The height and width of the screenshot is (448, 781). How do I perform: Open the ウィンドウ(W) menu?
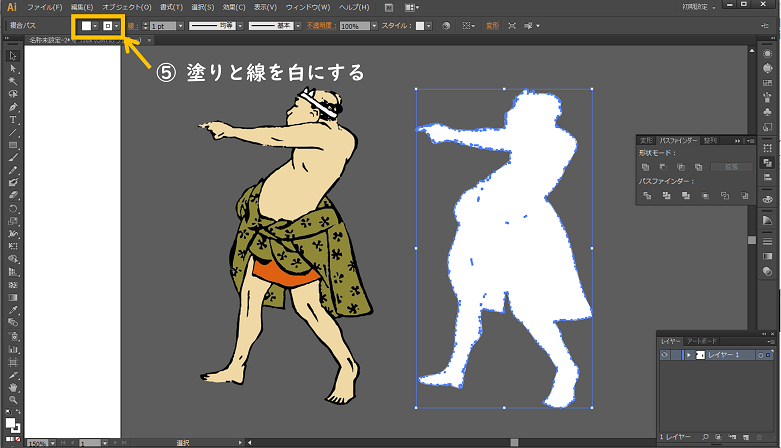pyautogui.click(x=308, y=7)
